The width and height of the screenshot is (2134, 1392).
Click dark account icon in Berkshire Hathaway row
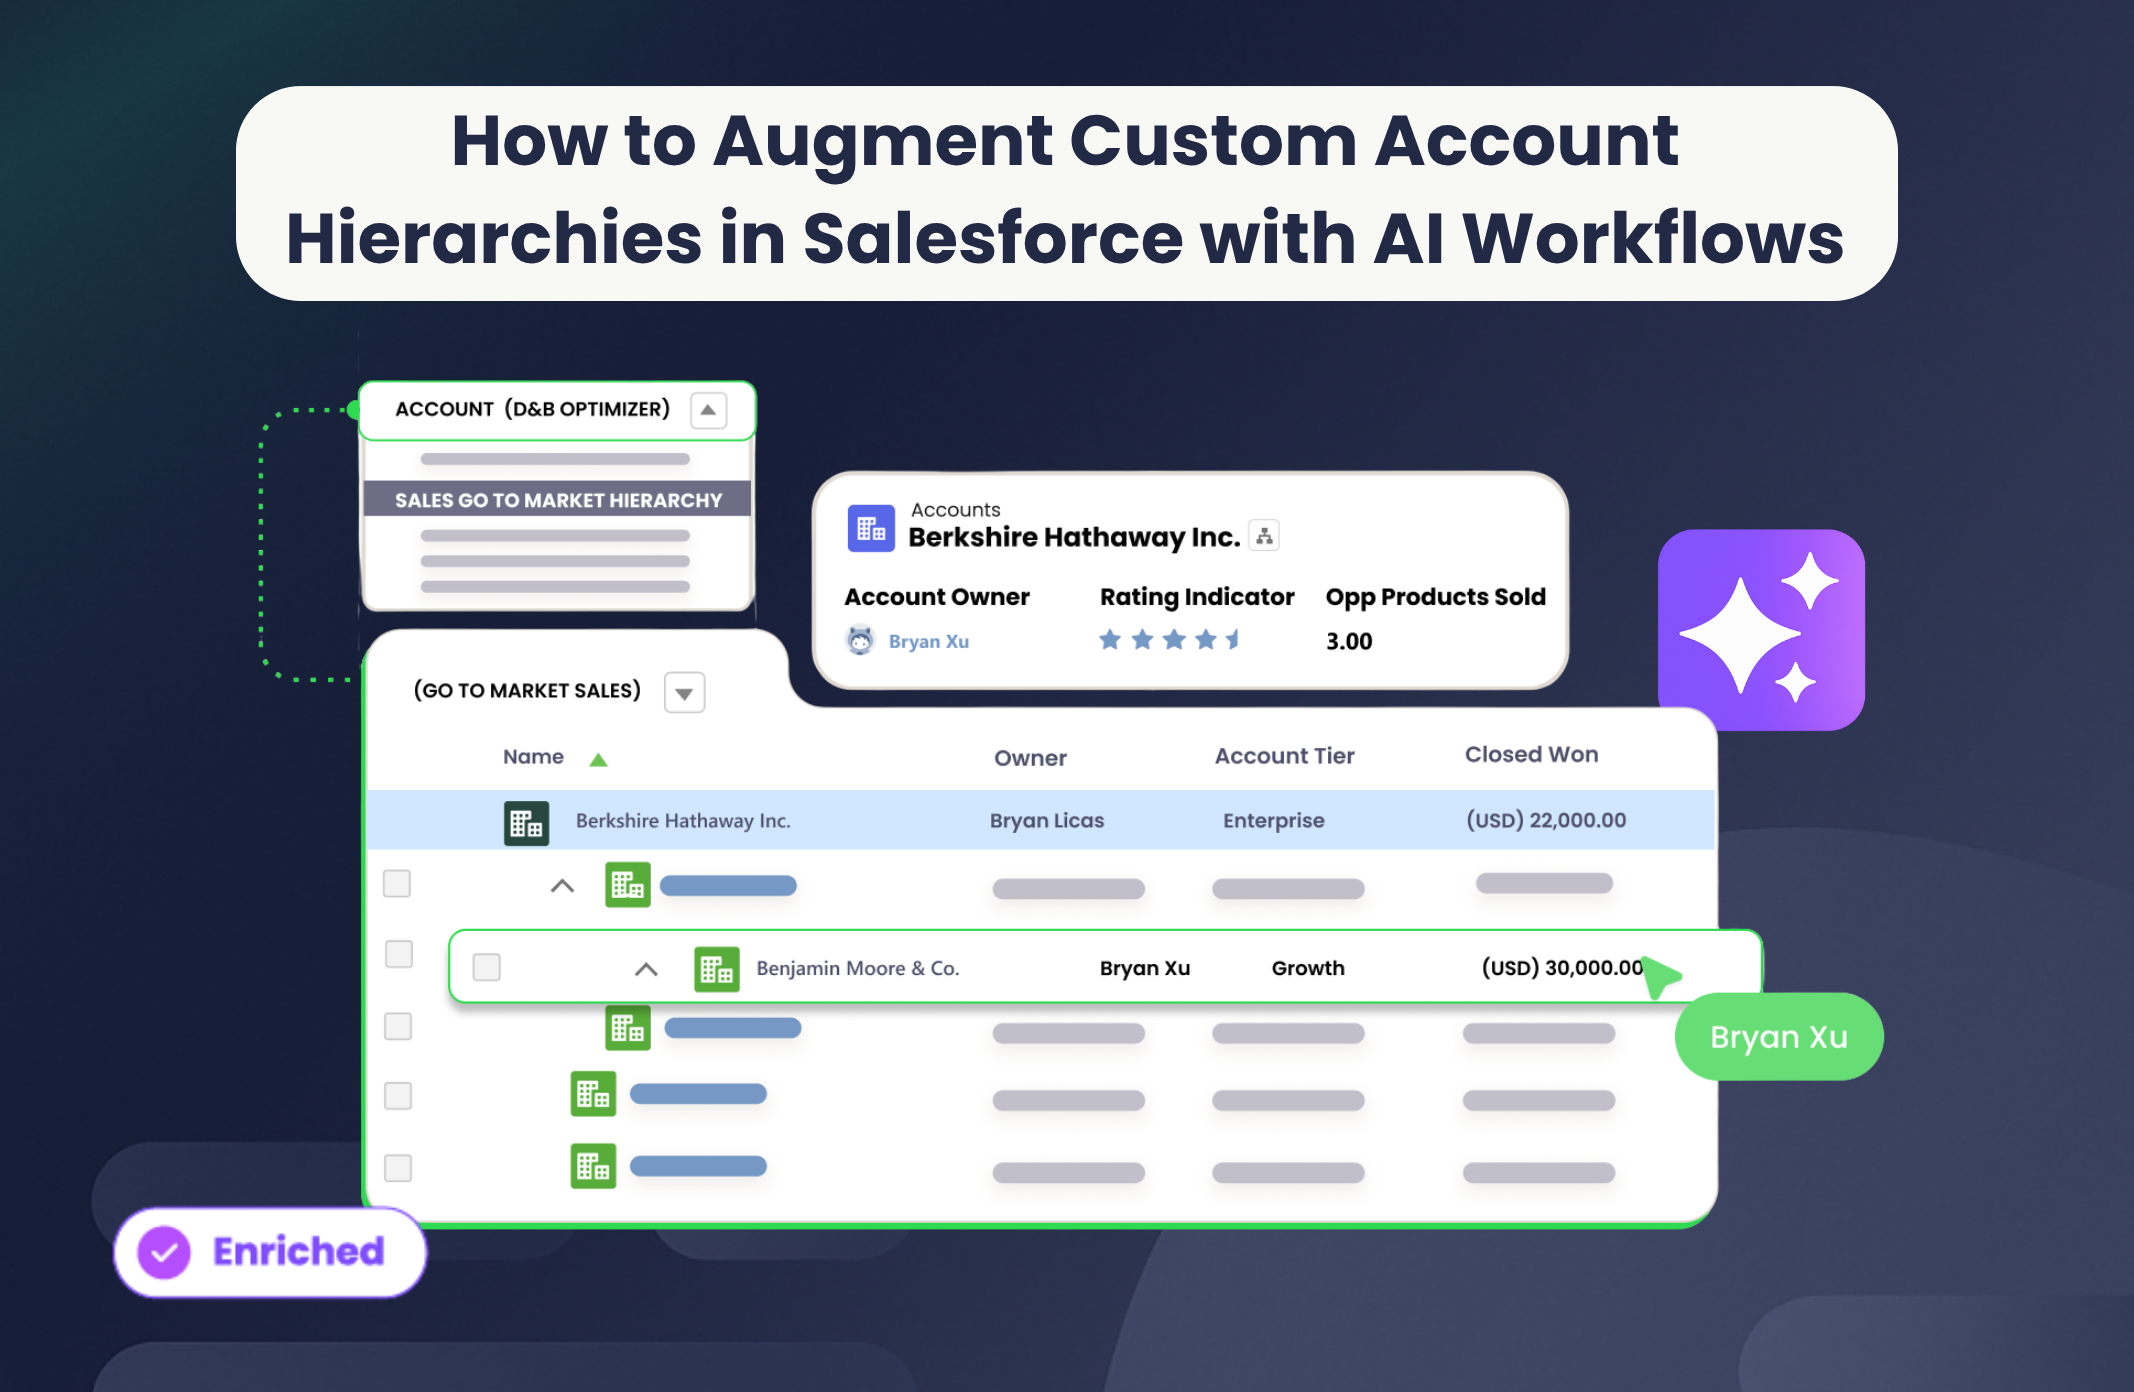[526, 823]
